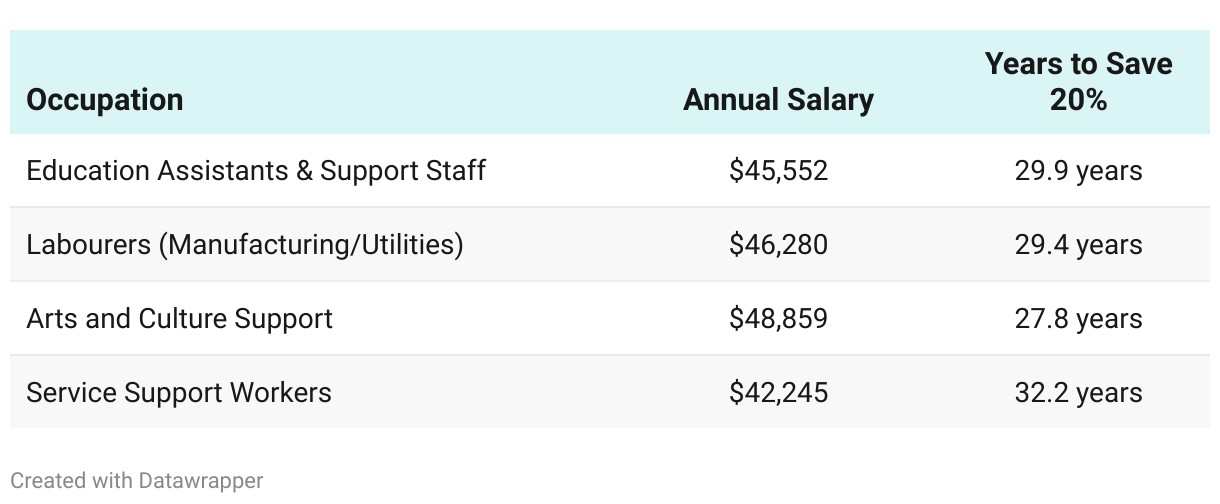Screen dimensions: 1220x504
Task: Click the '20%' text in the header
Action: tap(1078, 100)
